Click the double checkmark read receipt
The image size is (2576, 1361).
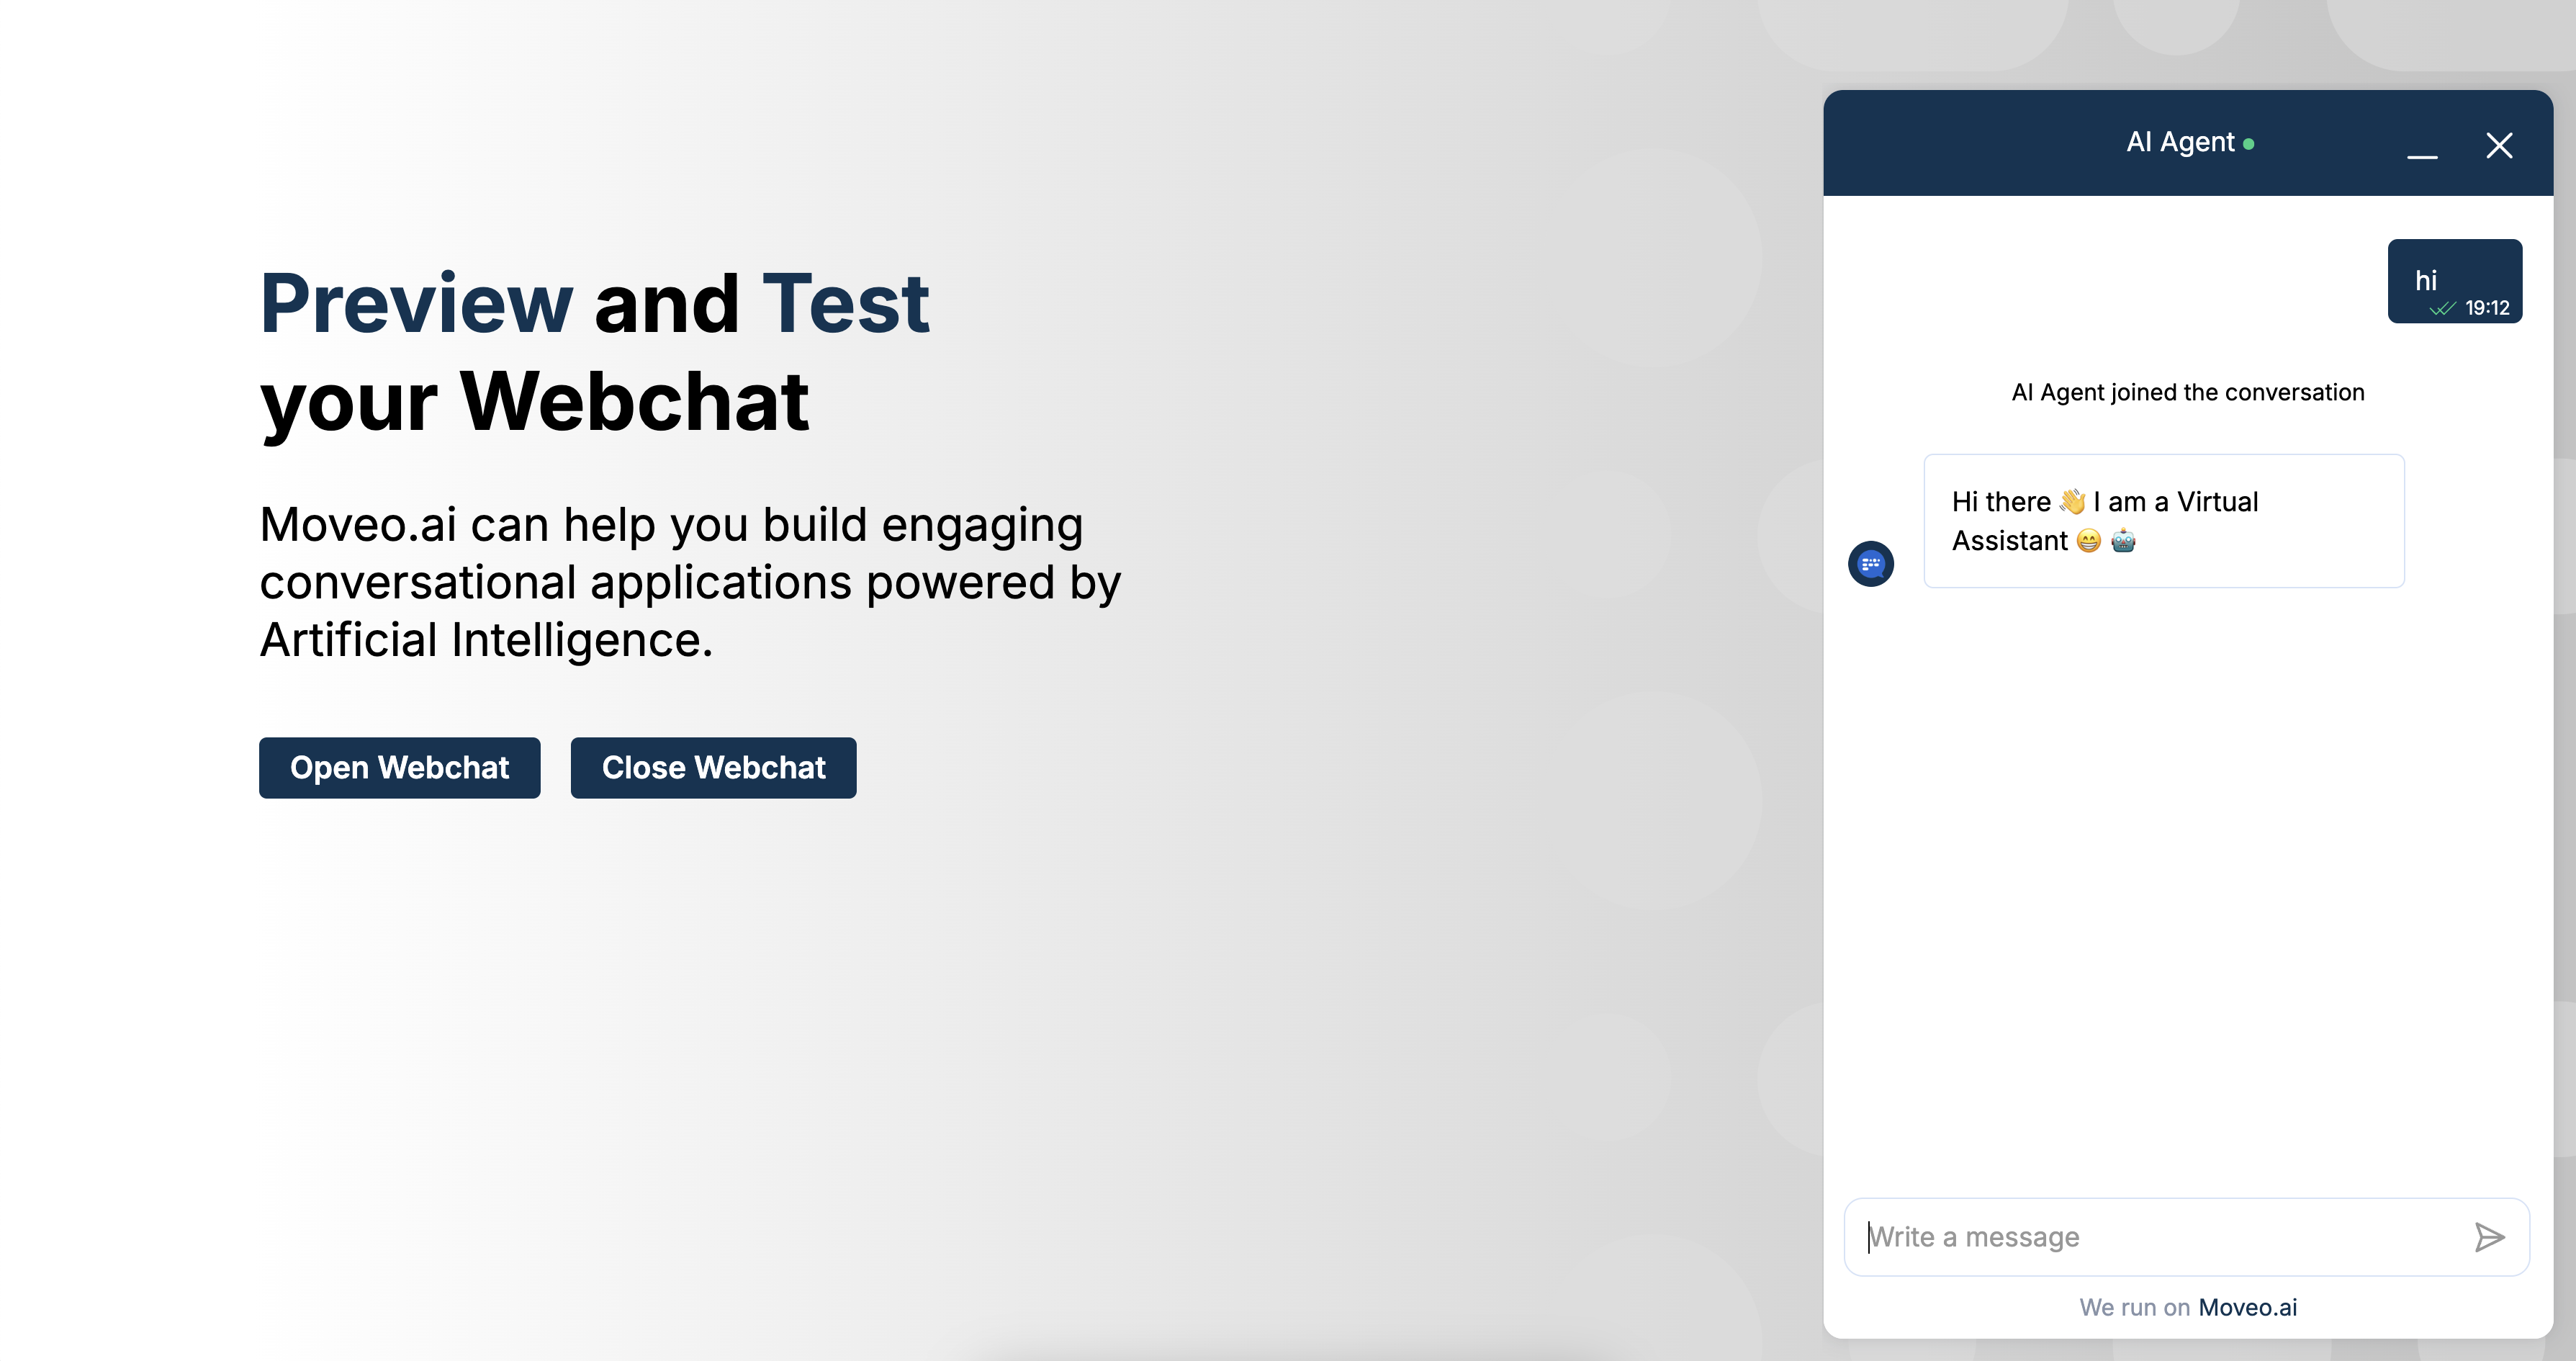coord(2442,308)
